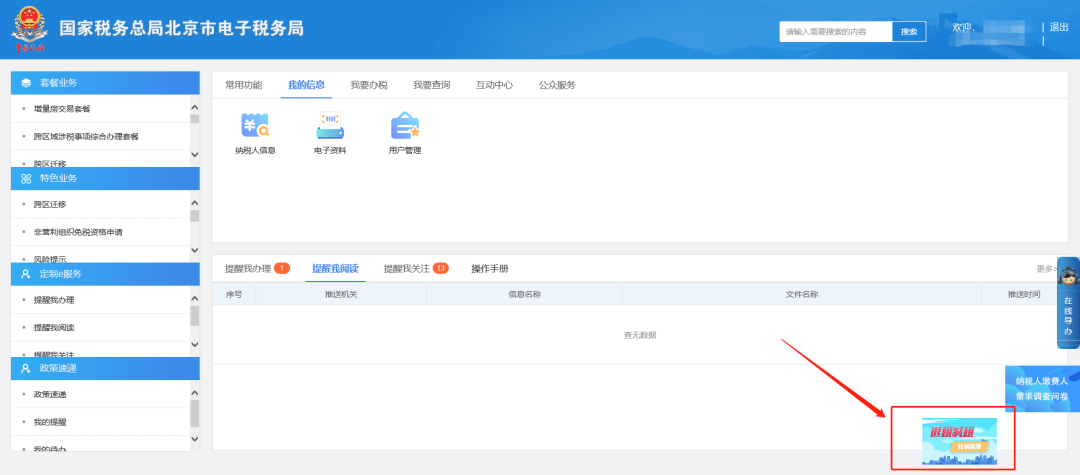Click the 定制e服务 list scroll-down arrow

pos(194,344)
